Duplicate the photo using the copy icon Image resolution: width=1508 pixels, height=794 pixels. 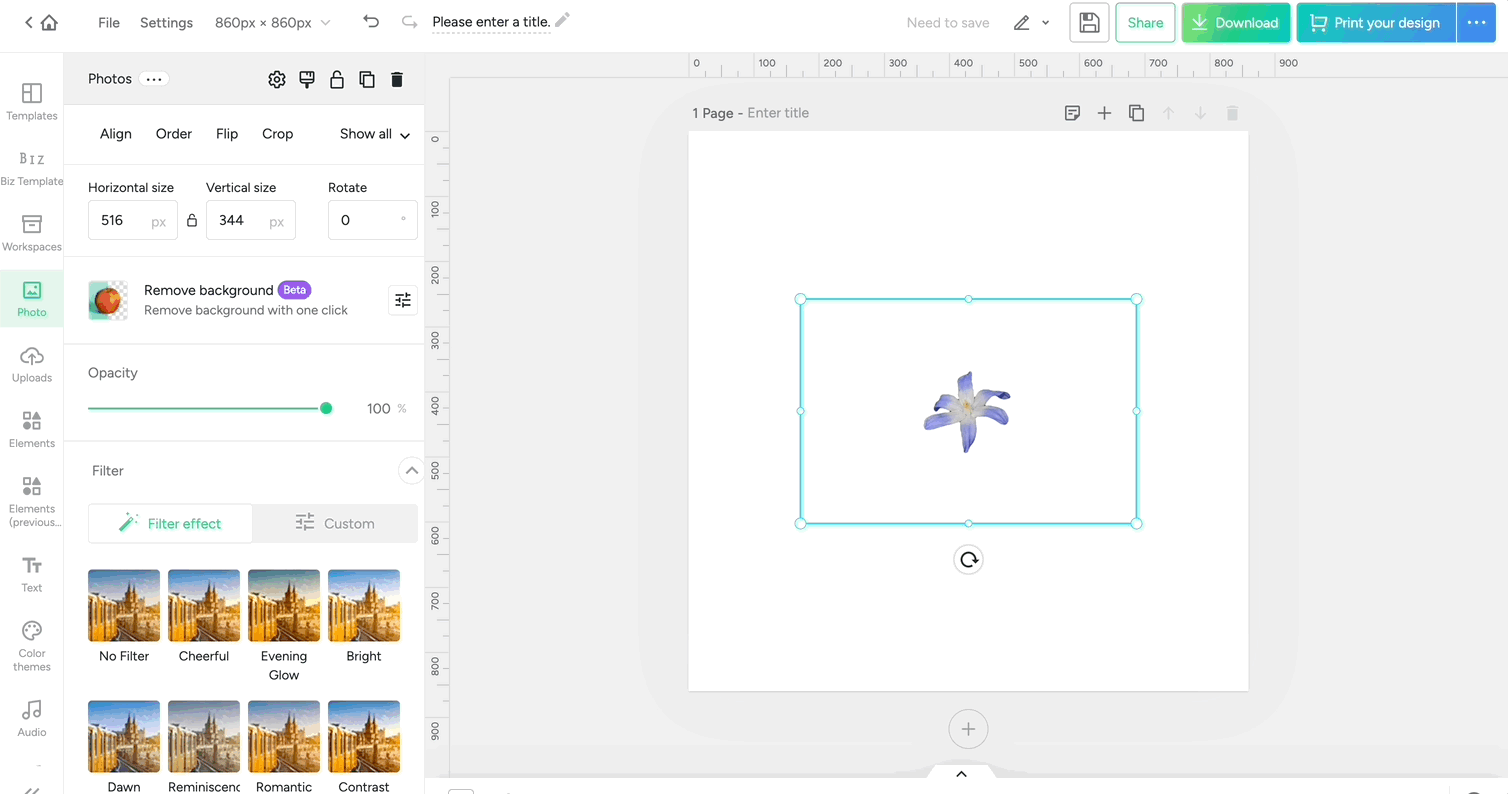coord(367,79)
